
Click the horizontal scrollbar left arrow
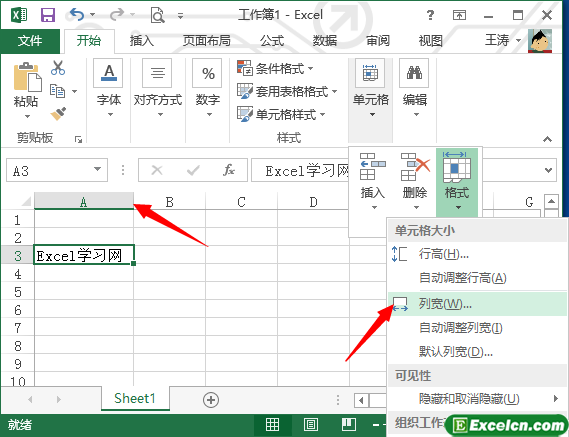pyautogui.click(x=361, y=400)
